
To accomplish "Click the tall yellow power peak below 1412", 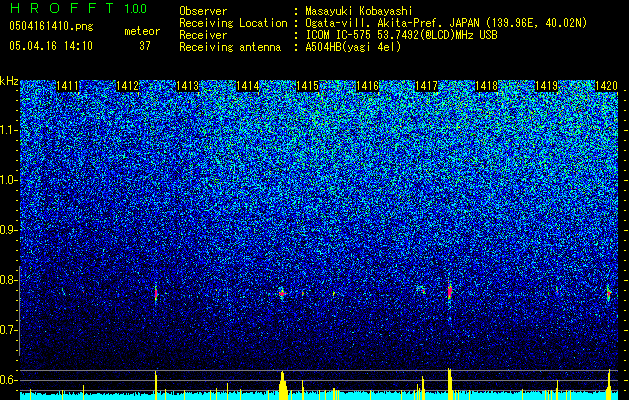I will [x=156, y=385].
